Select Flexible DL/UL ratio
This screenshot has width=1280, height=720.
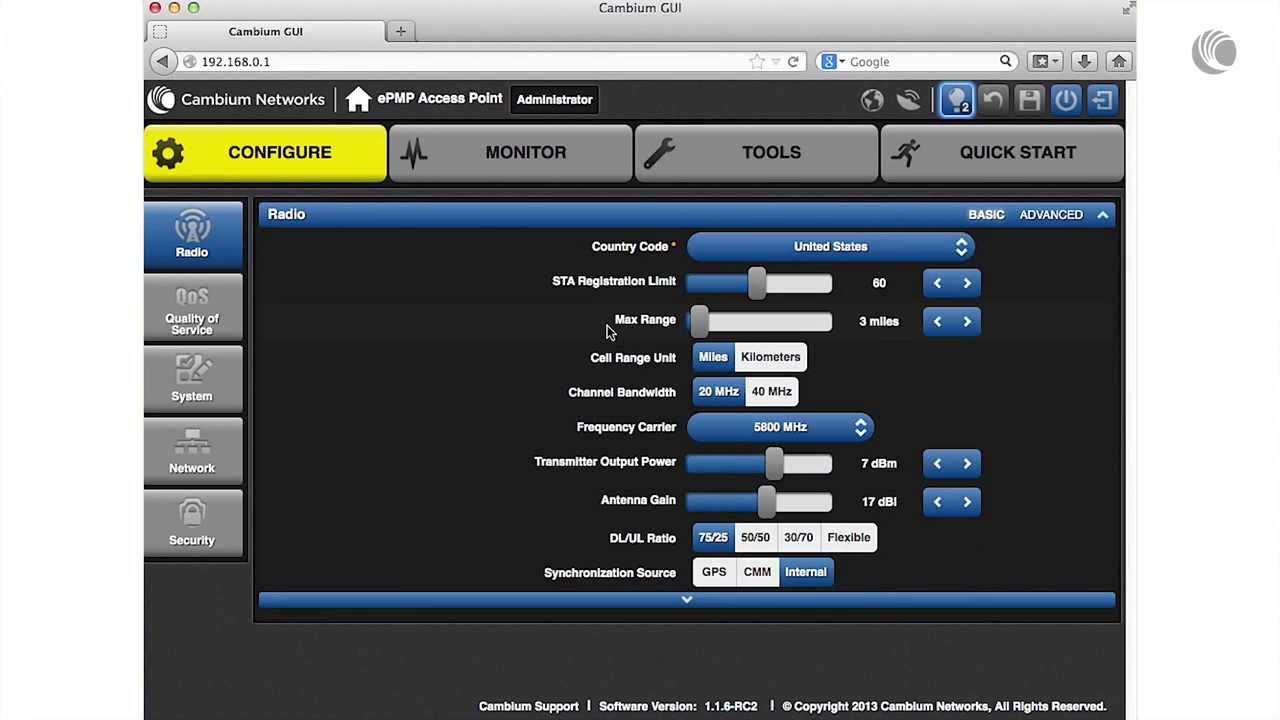[848, 538]
